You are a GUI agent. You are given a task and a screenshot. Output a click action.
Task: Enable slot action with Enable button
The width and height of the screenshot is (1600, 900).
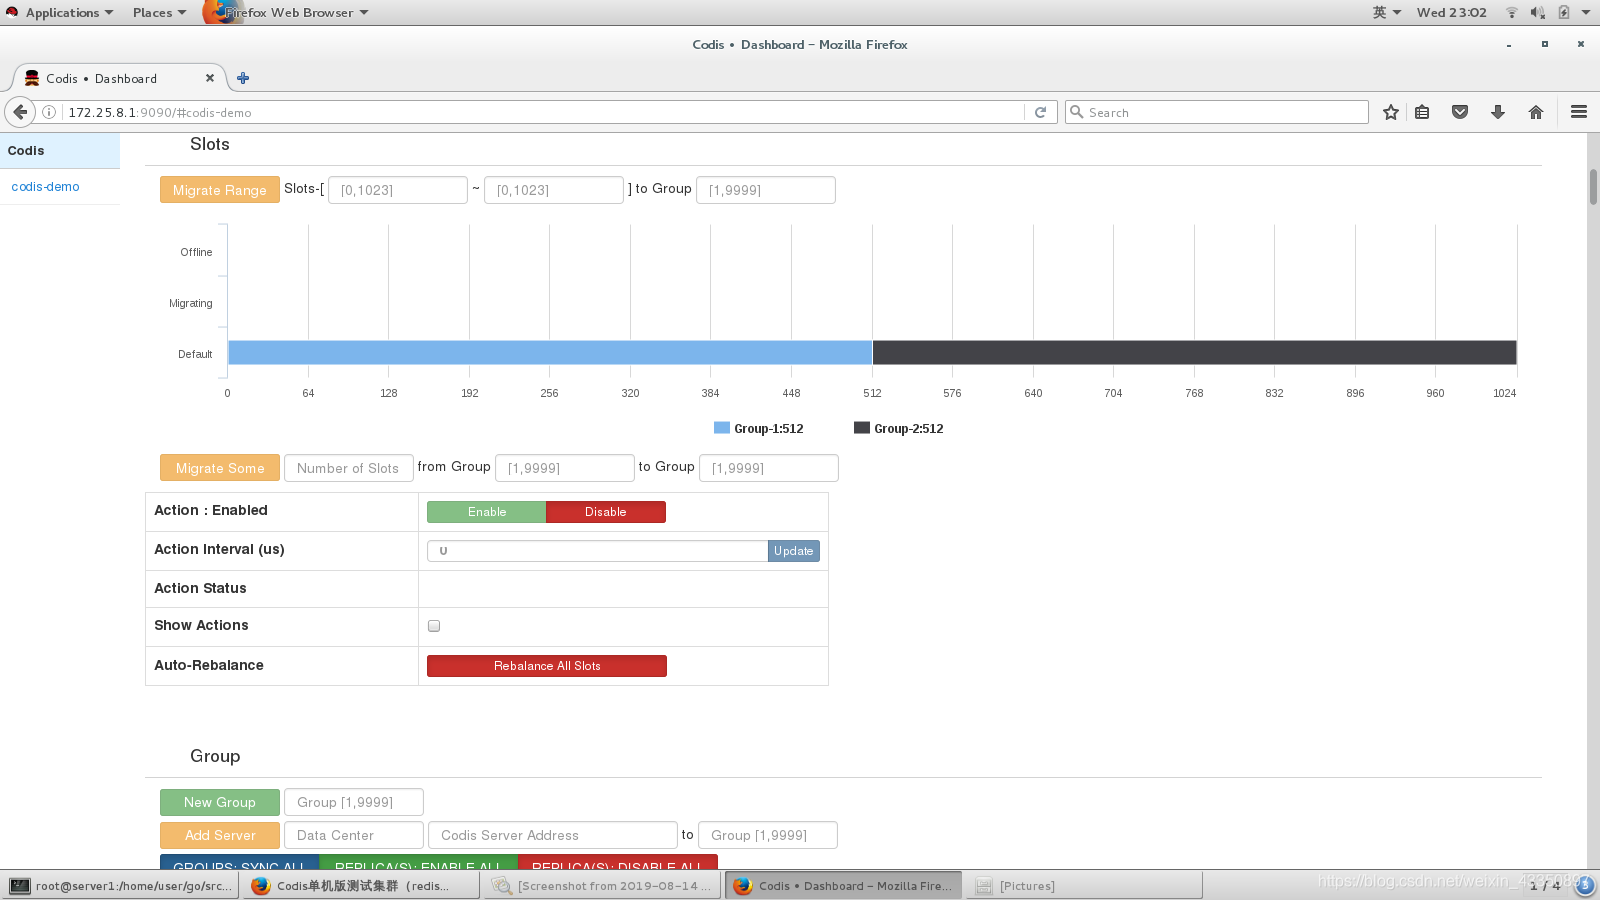(x=487, y=512)
